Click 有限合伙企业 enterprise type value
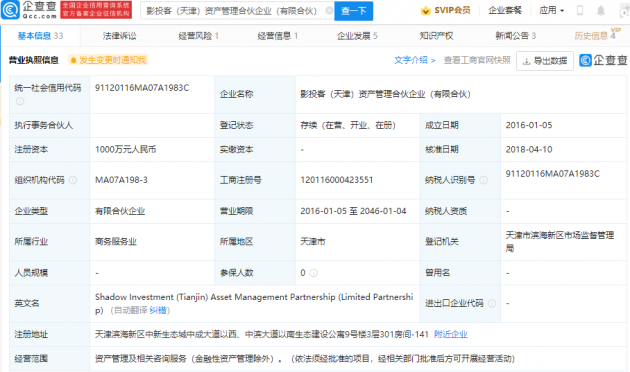The height and width of the screenshot is (372, 630). [120, 211]
